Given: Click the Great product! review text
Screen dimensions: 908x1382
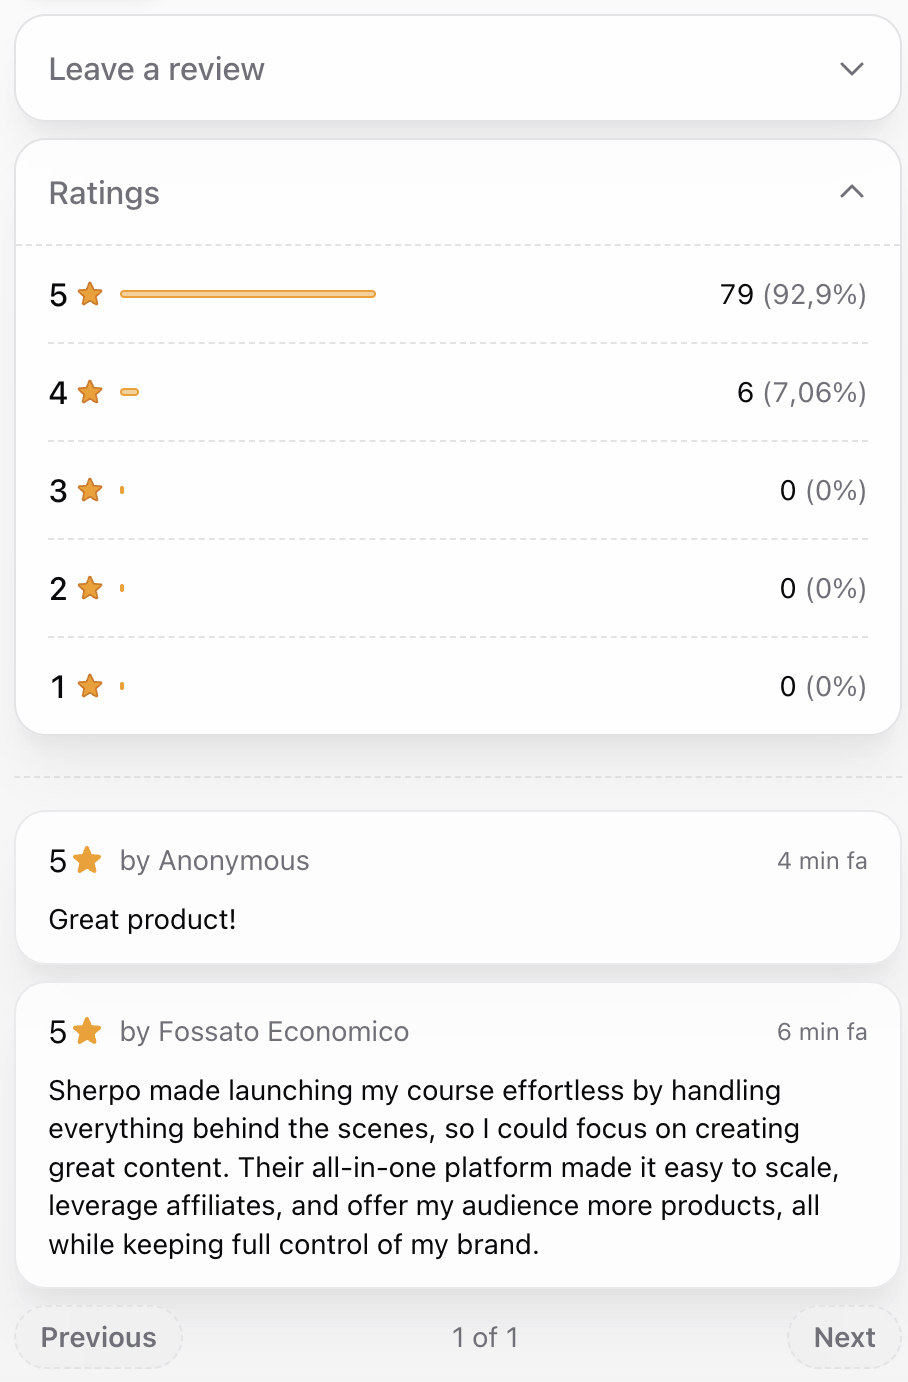Looking at the screenshot, I should pos(142,919).
